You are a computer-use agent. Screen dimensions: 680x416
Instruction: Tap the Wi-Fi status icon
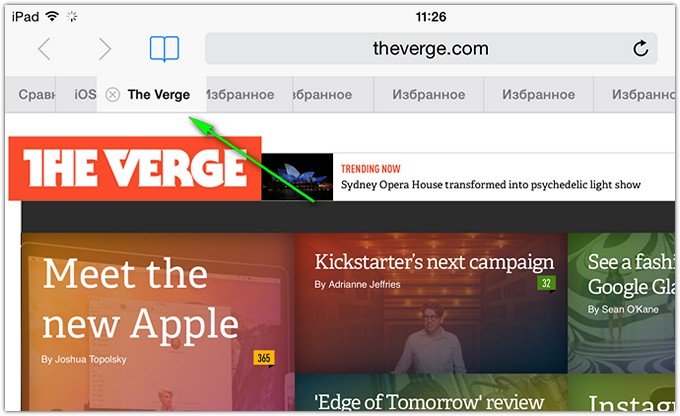point(52,16)
